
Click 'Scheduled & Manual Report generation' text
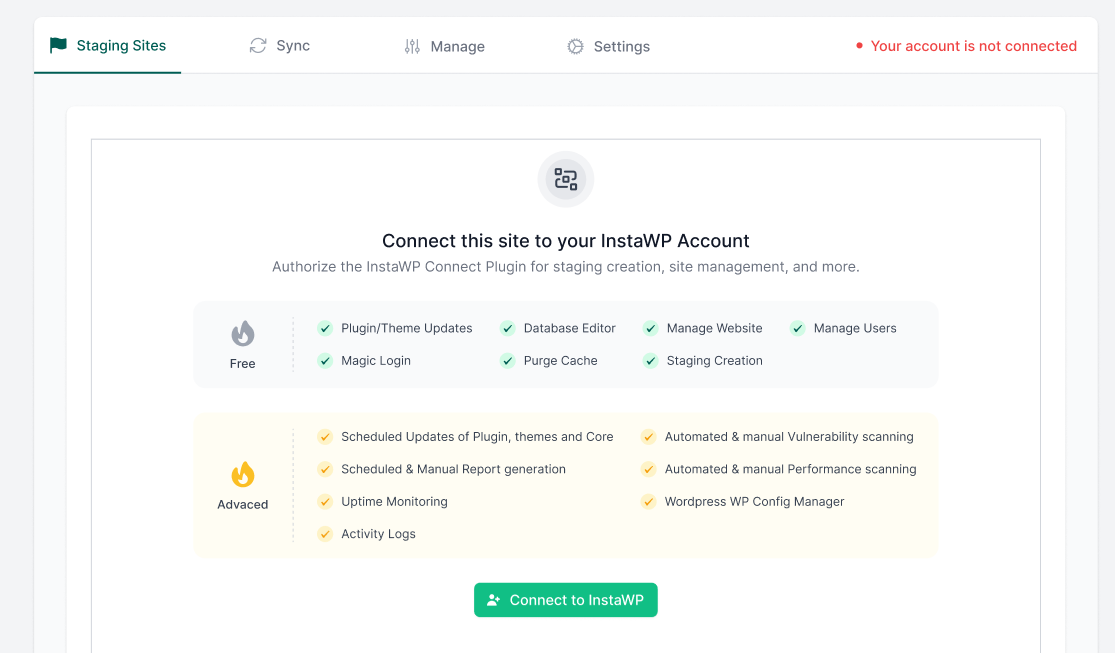click(454, 469)
